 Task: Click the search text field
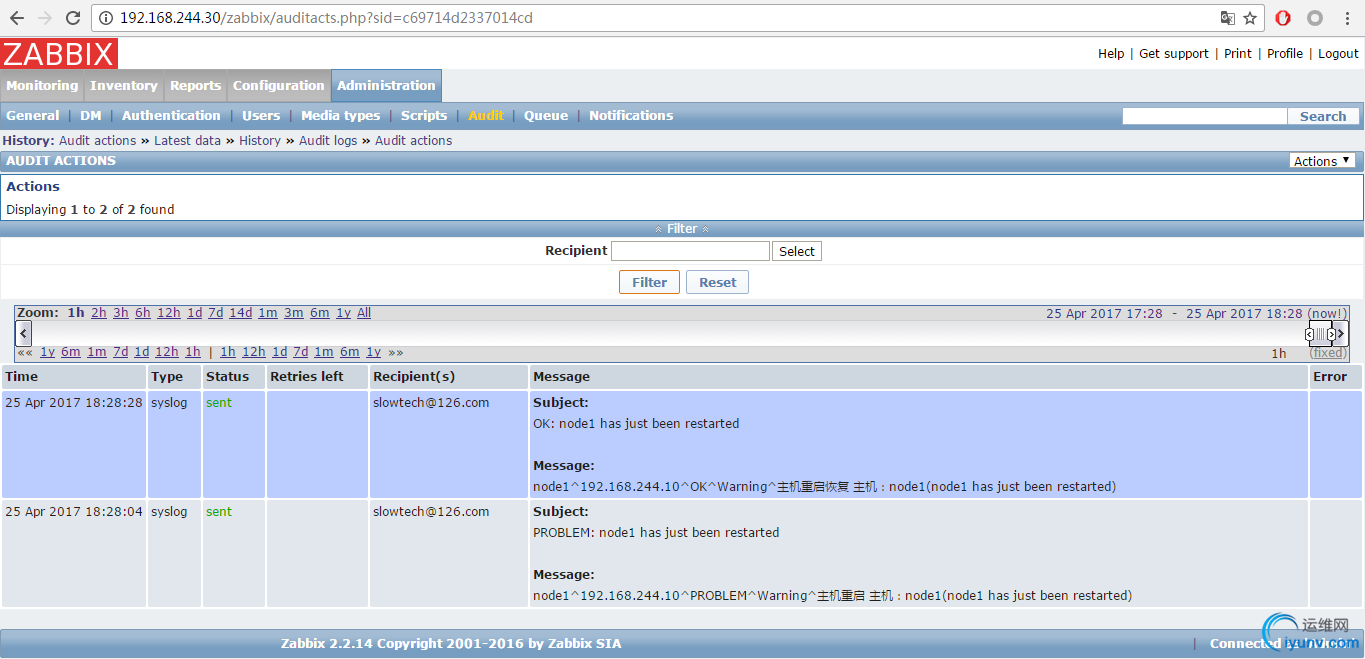point(1204,116)
